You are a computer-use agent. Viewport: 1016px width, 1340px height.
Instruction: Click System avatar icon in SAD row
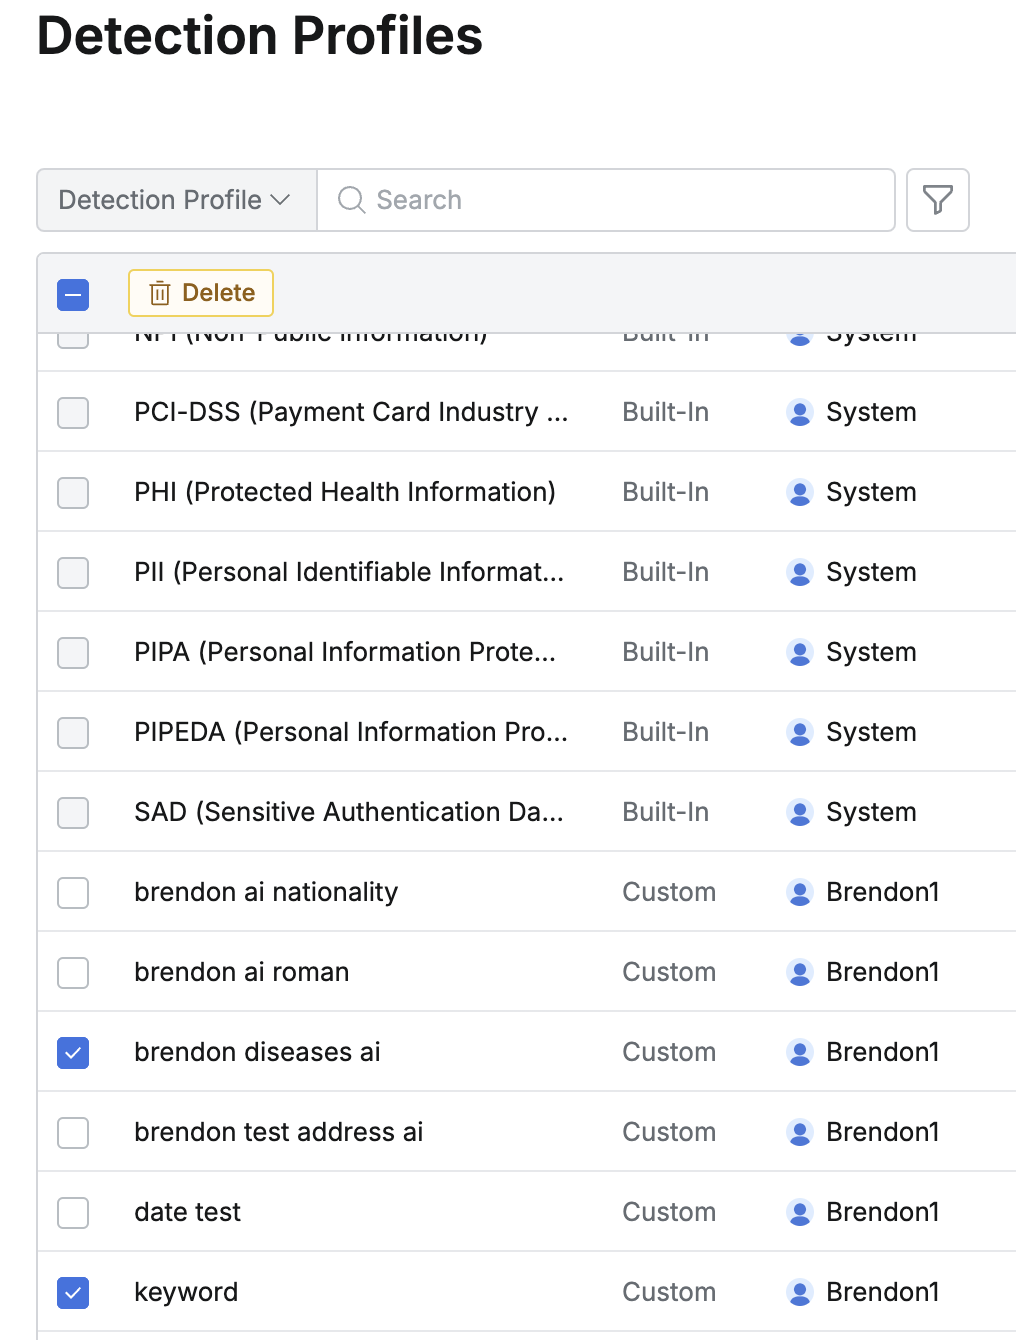tap(799, 812)
